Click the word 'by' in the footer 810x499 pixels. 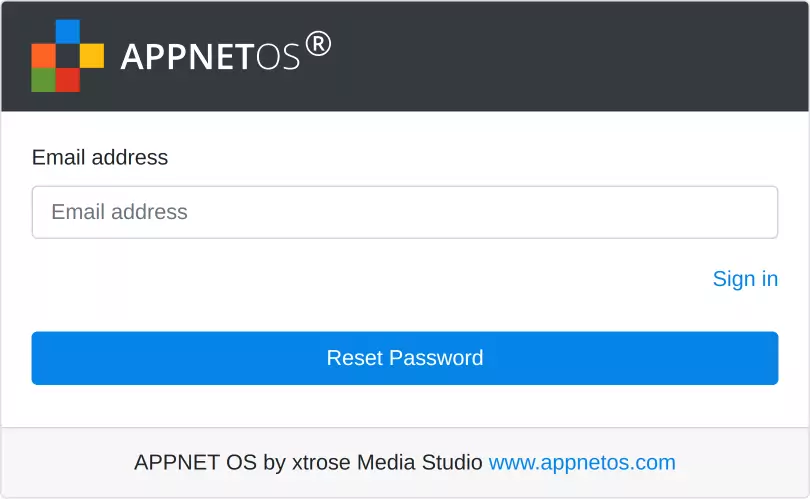(x=275, y=463)
